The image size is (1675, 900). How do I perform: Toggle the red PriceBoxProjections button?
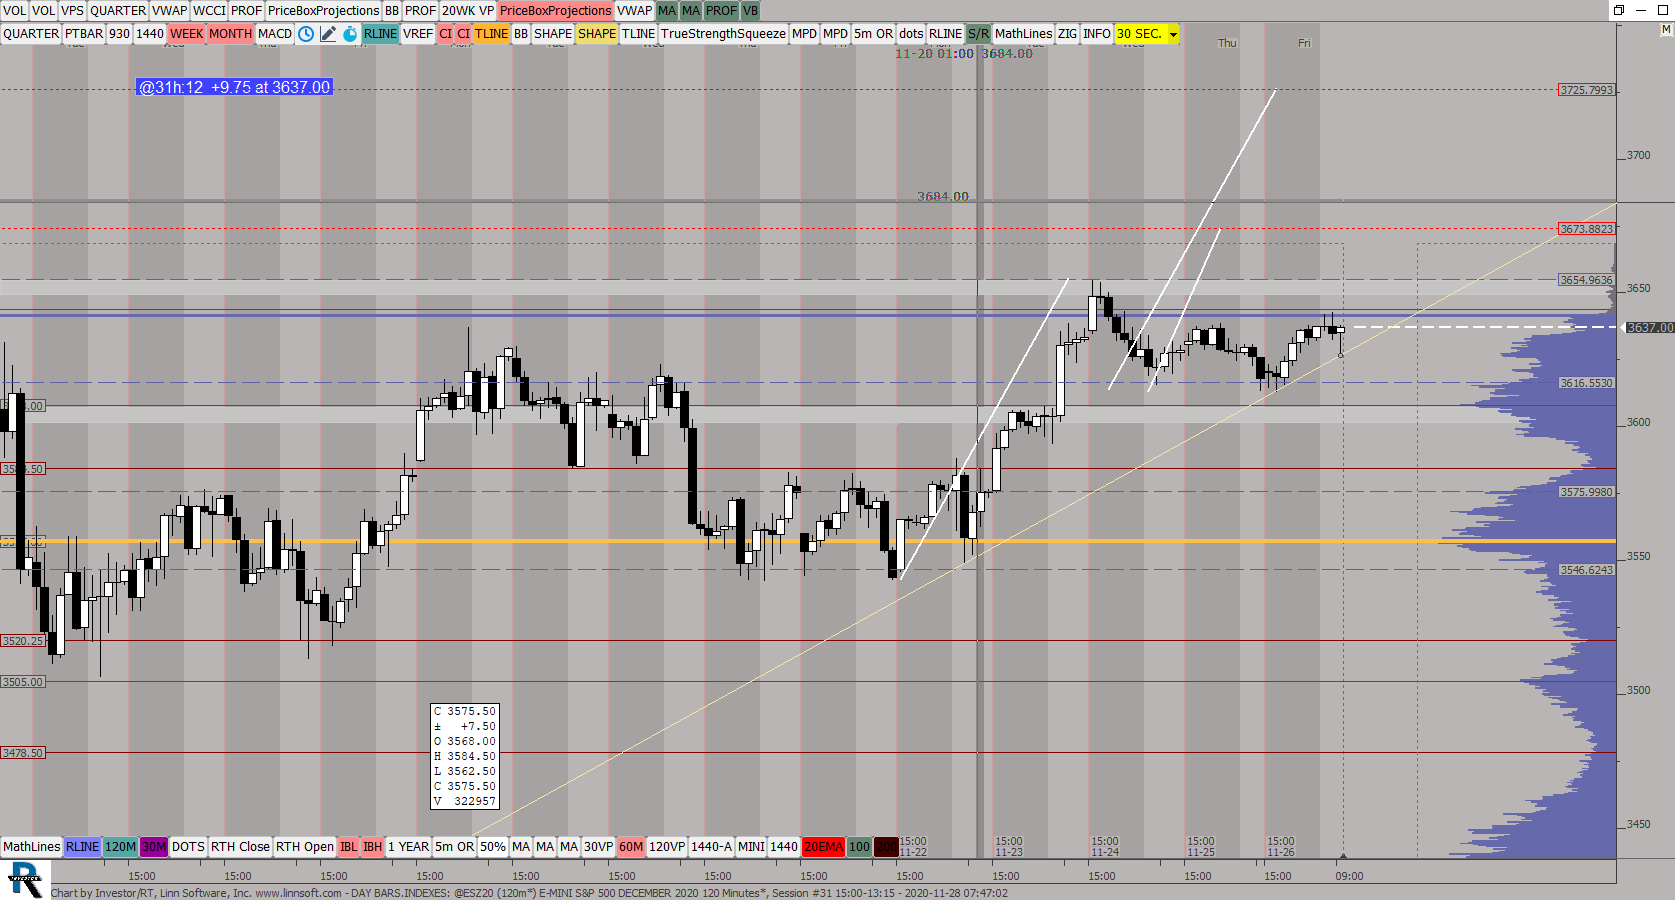click(555, 10)
